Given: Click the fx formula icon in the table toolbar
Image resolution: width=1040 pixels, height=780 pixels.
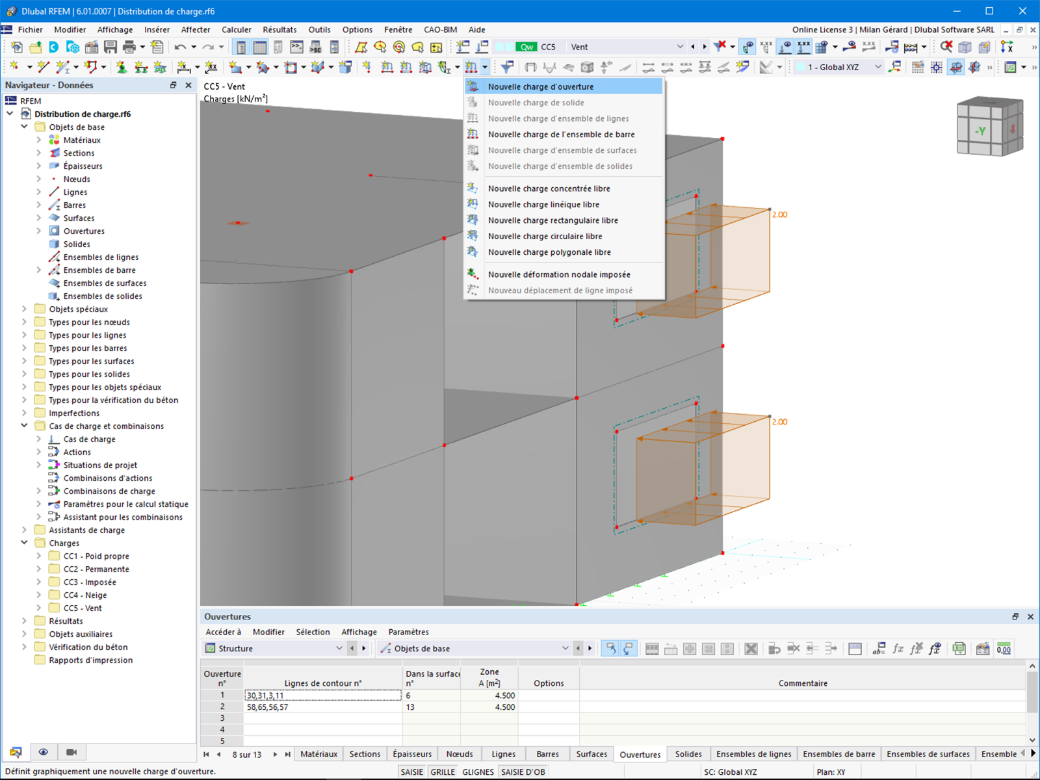Looking at the screenshot, I should 898,649.
